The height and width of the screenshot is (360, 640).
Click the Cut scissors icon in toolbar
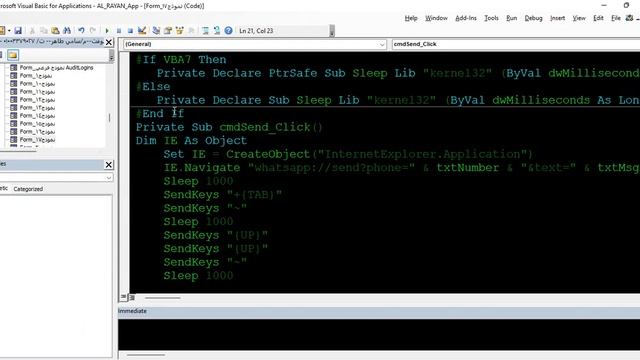[x=32, y=31]
